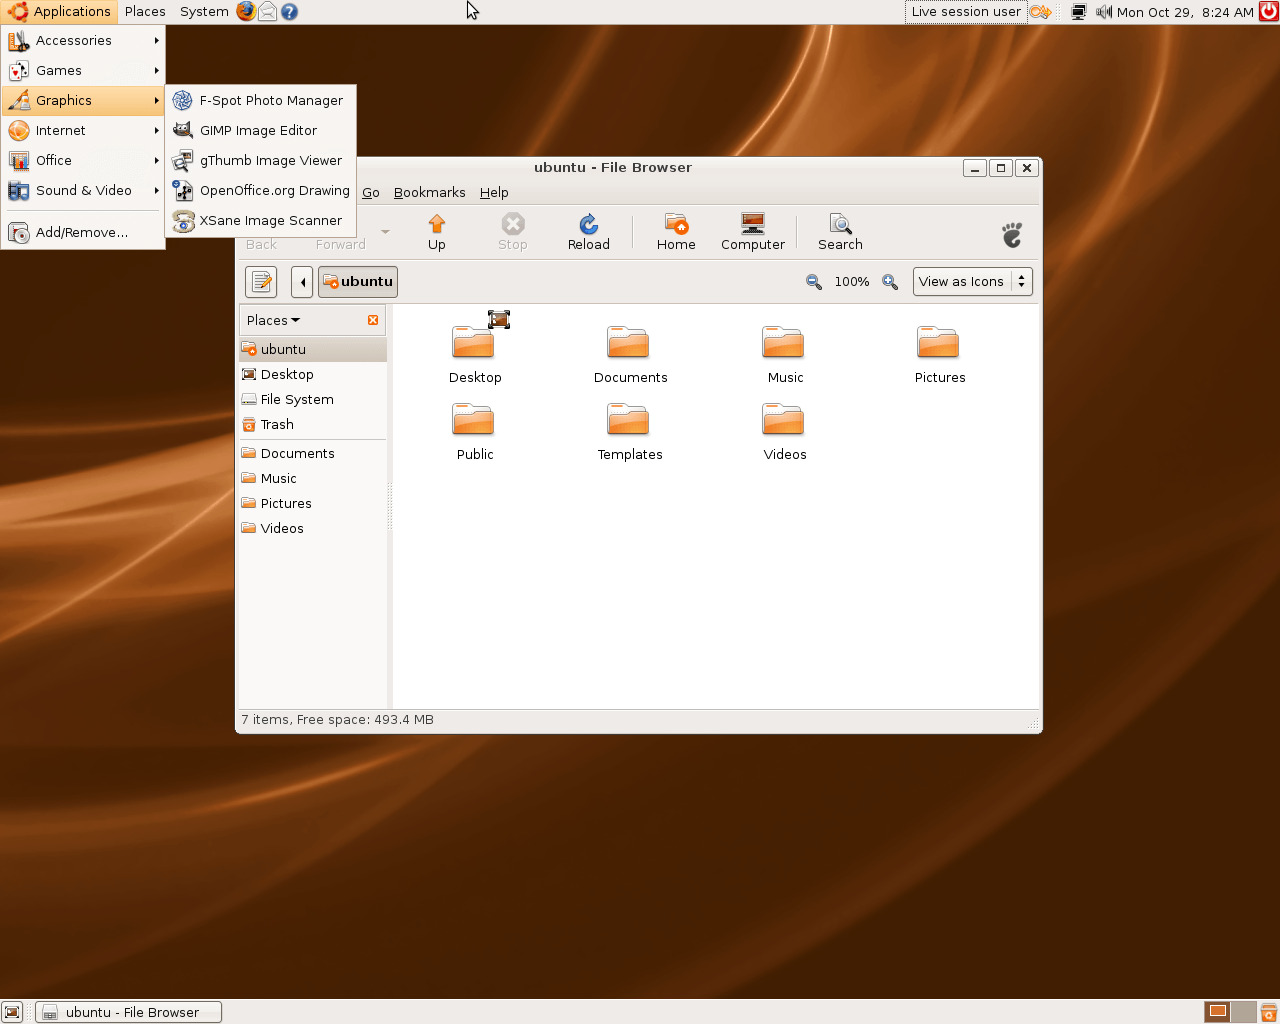Zoom out using the magnifier minus icon
1280x1024 pixels.
pyautogui.click(x=814, y=282)
